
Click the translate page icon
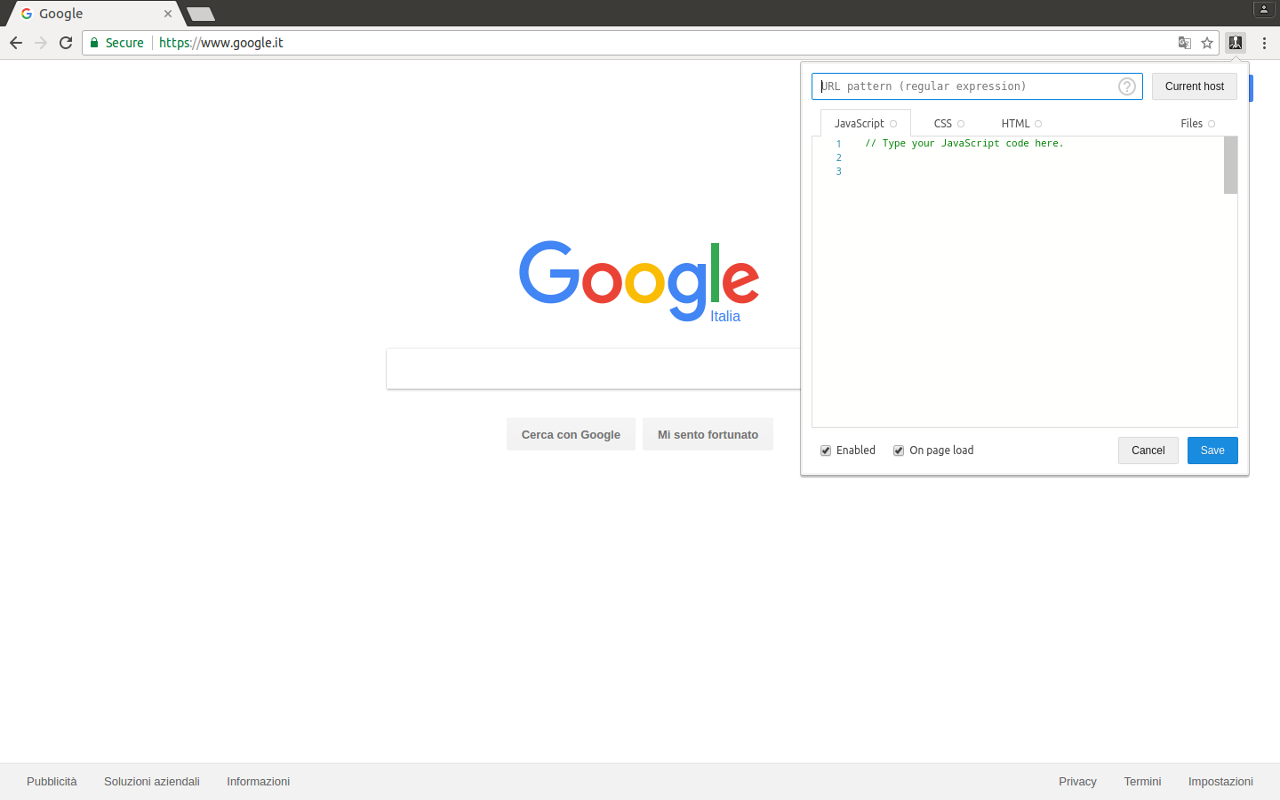1185,43
